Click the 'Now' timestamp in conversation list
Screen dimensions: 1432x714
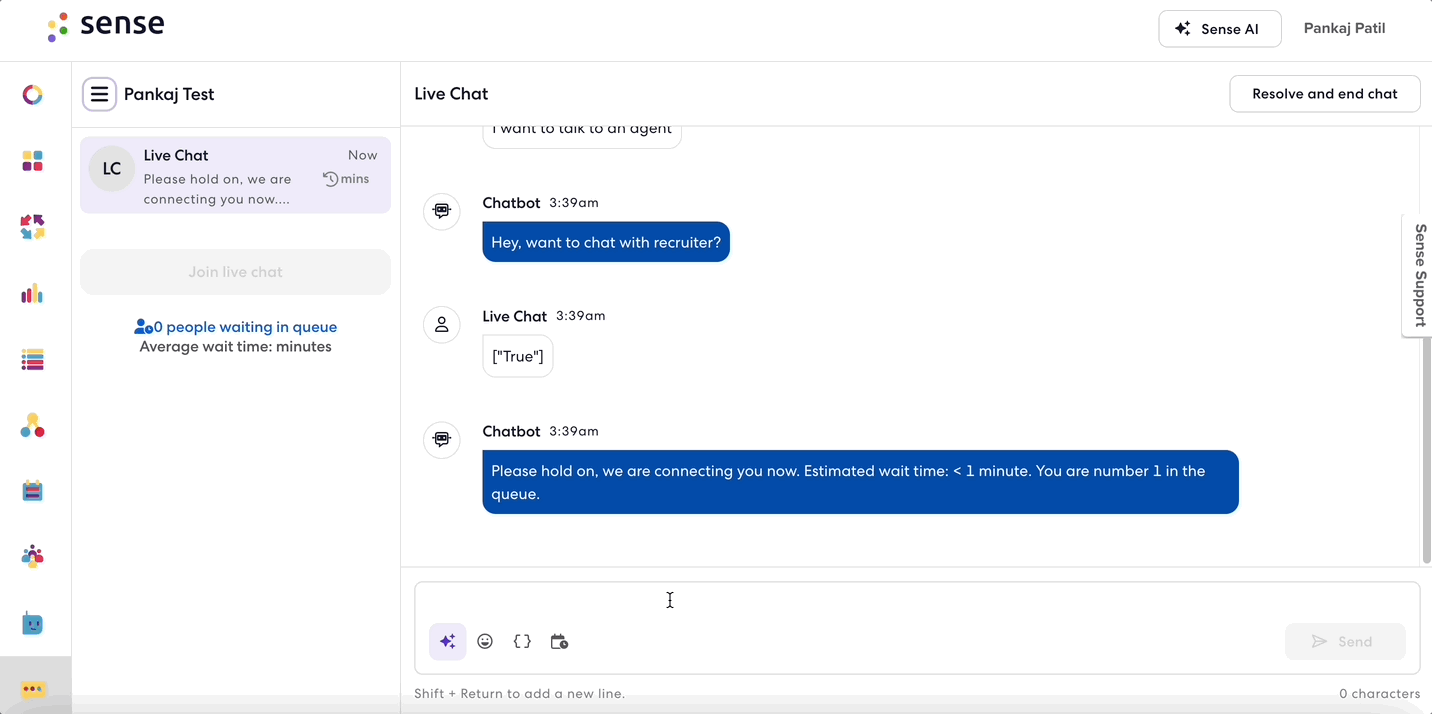tap(362, 155)
